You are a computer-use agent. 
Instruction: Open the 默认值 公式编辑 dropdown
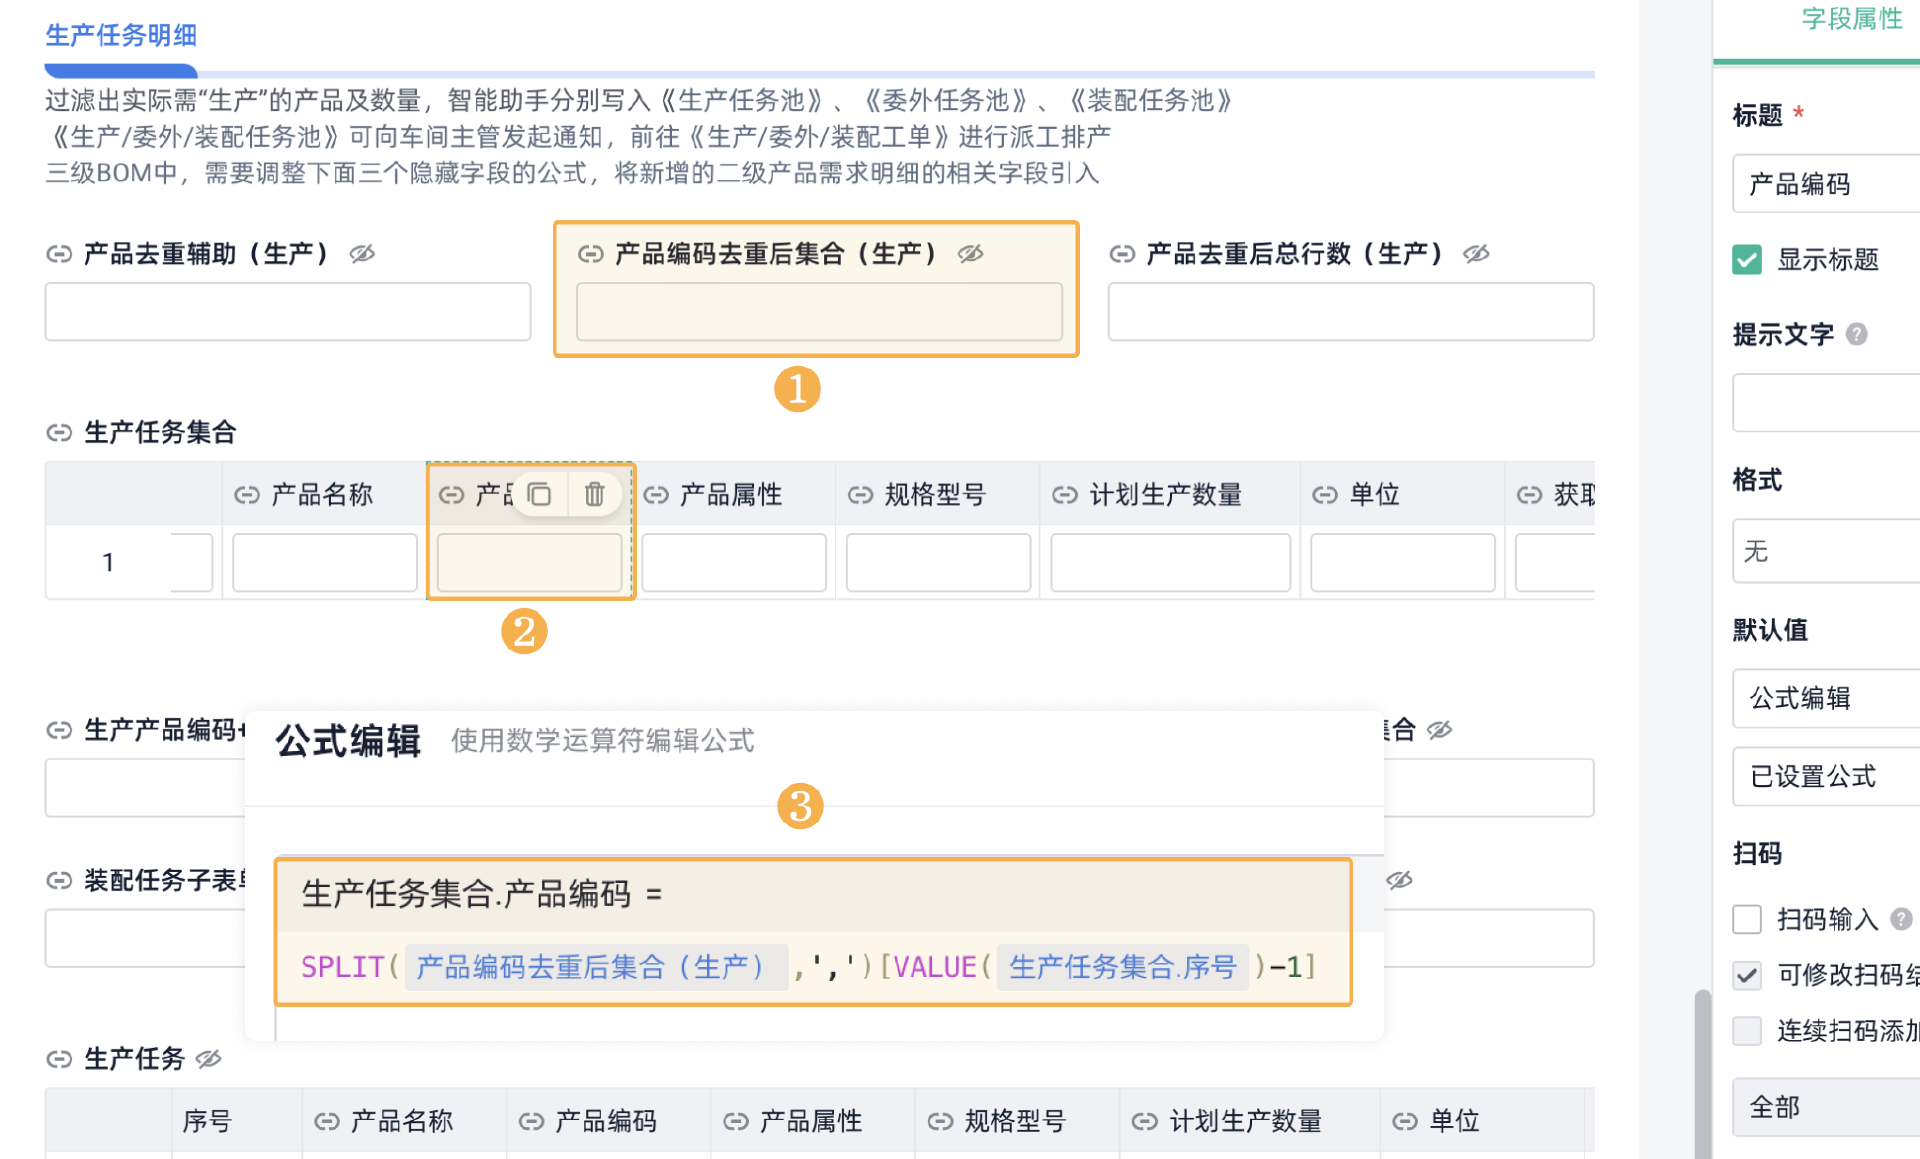1826,698
